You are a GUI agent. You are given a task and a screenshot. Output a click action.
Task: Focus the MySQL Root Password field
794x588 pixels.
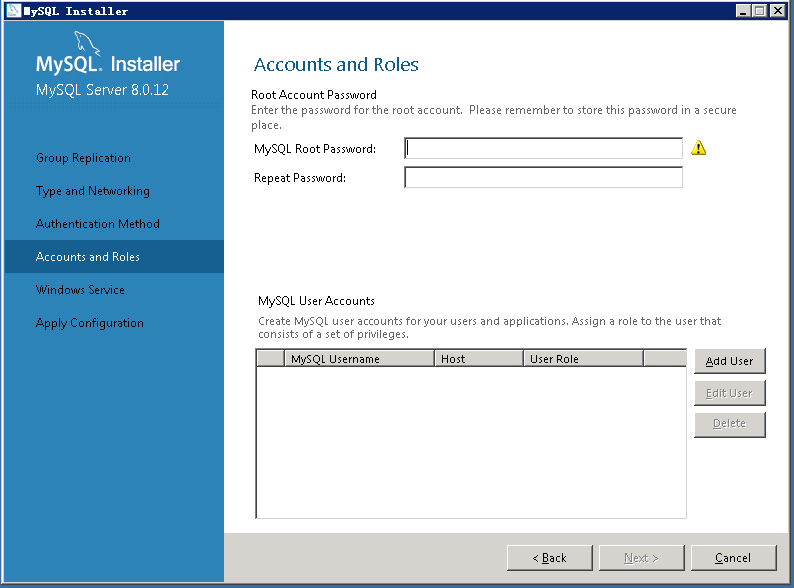click(543, 148)
